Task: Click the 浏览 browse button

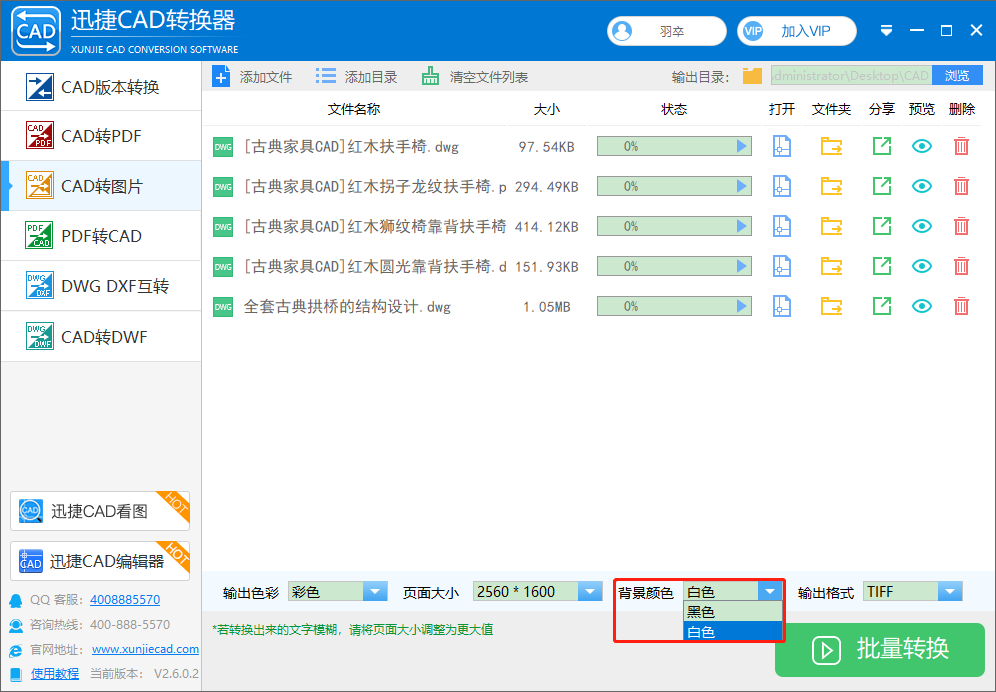Action: (x=957, y=75)
